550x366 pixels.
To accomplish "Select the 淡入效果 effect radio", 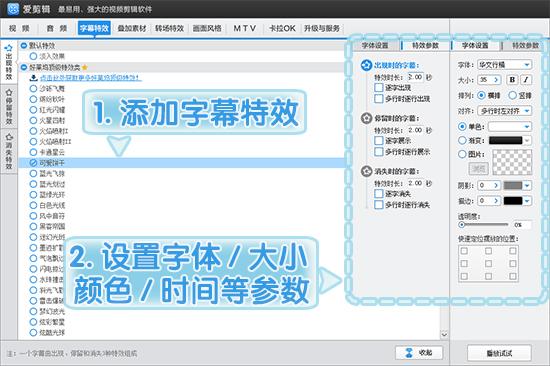I will 33,56.
